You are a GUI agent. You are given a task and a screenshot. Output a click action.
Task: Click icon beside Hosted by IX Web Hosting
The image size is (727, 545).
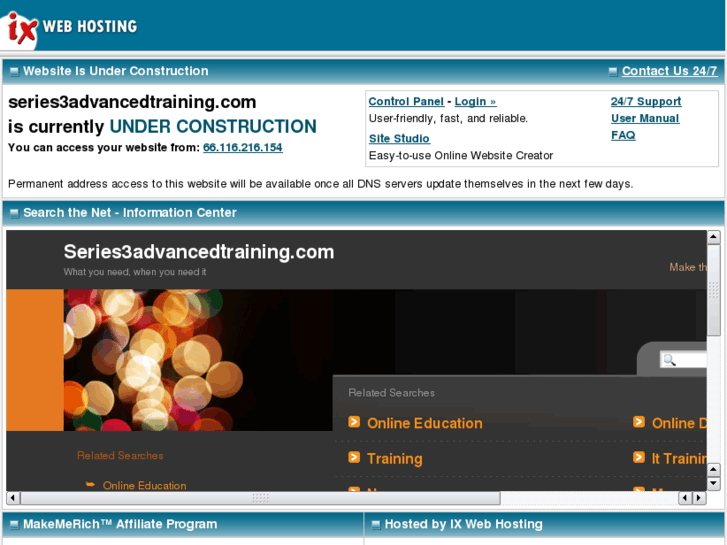[x=376, y=525]
